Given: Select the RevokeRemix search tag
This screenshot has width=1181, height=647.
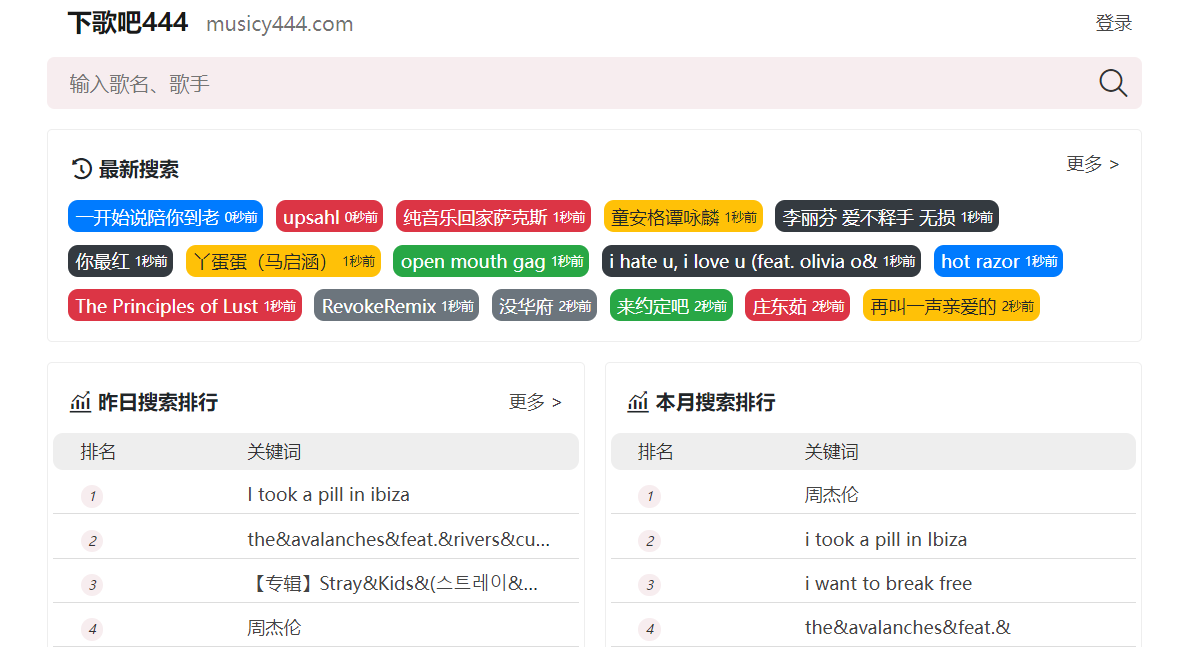Looking at the screenshot, I should pos(396,306).
